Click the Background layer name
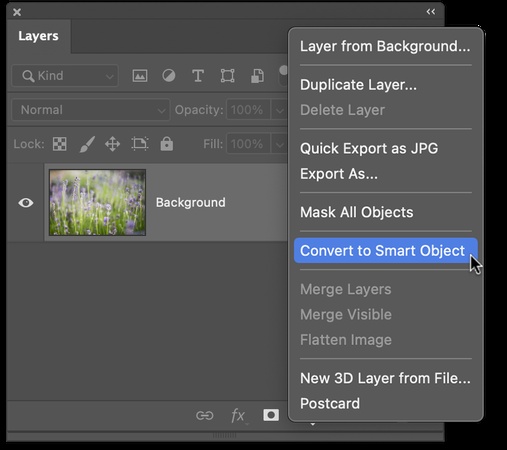The height and width of the screenshot is (450, 507). (191, 202)
